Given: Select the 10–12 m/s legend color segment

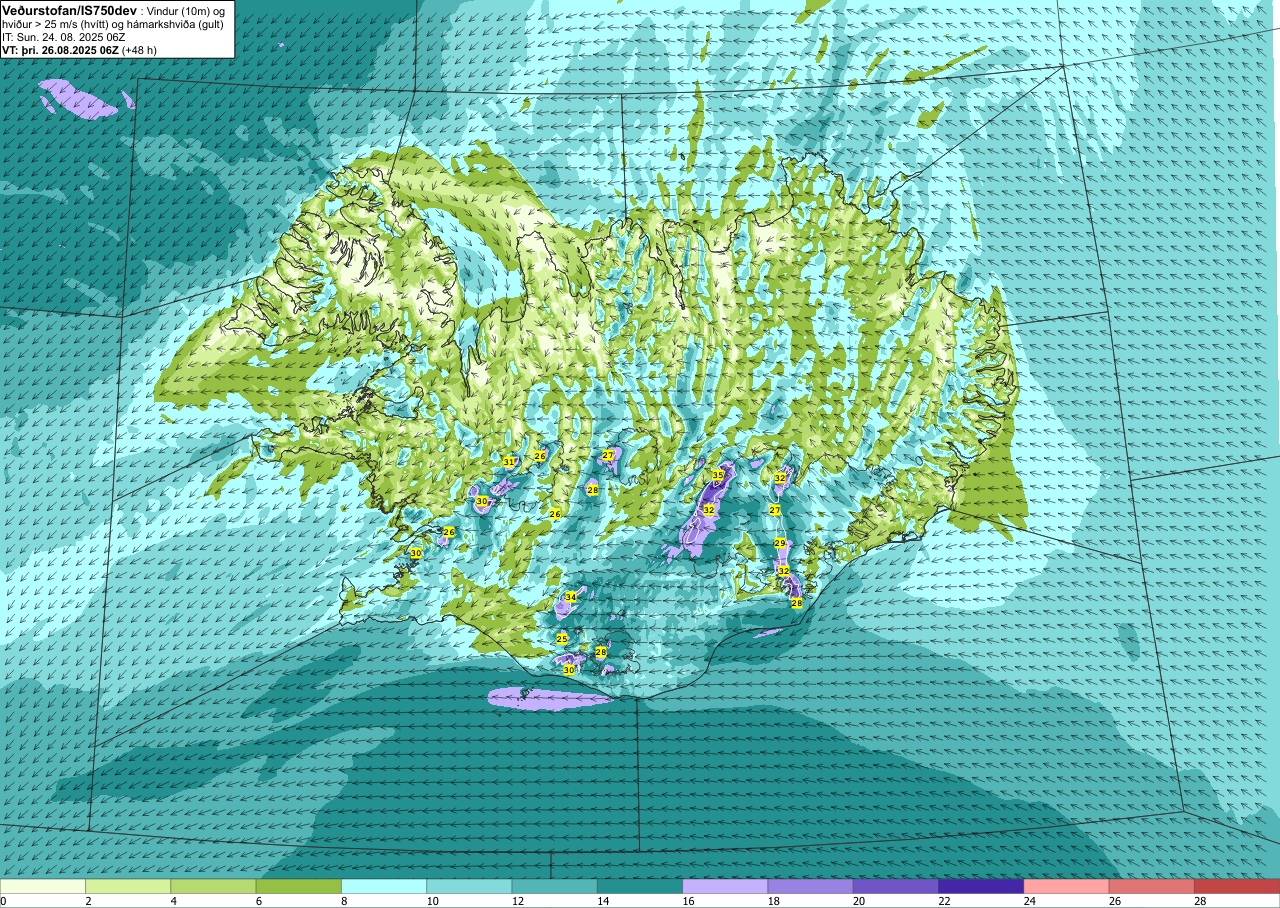Looking at the screenshot, I should 469,886.
